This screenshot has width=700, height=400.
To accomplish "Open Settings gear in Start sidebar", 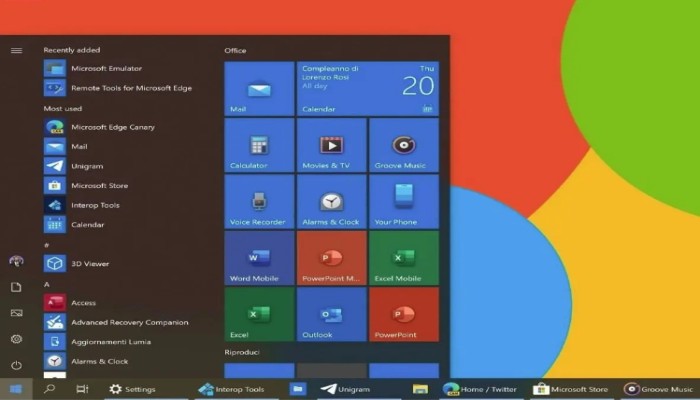I will pos(17,339).
